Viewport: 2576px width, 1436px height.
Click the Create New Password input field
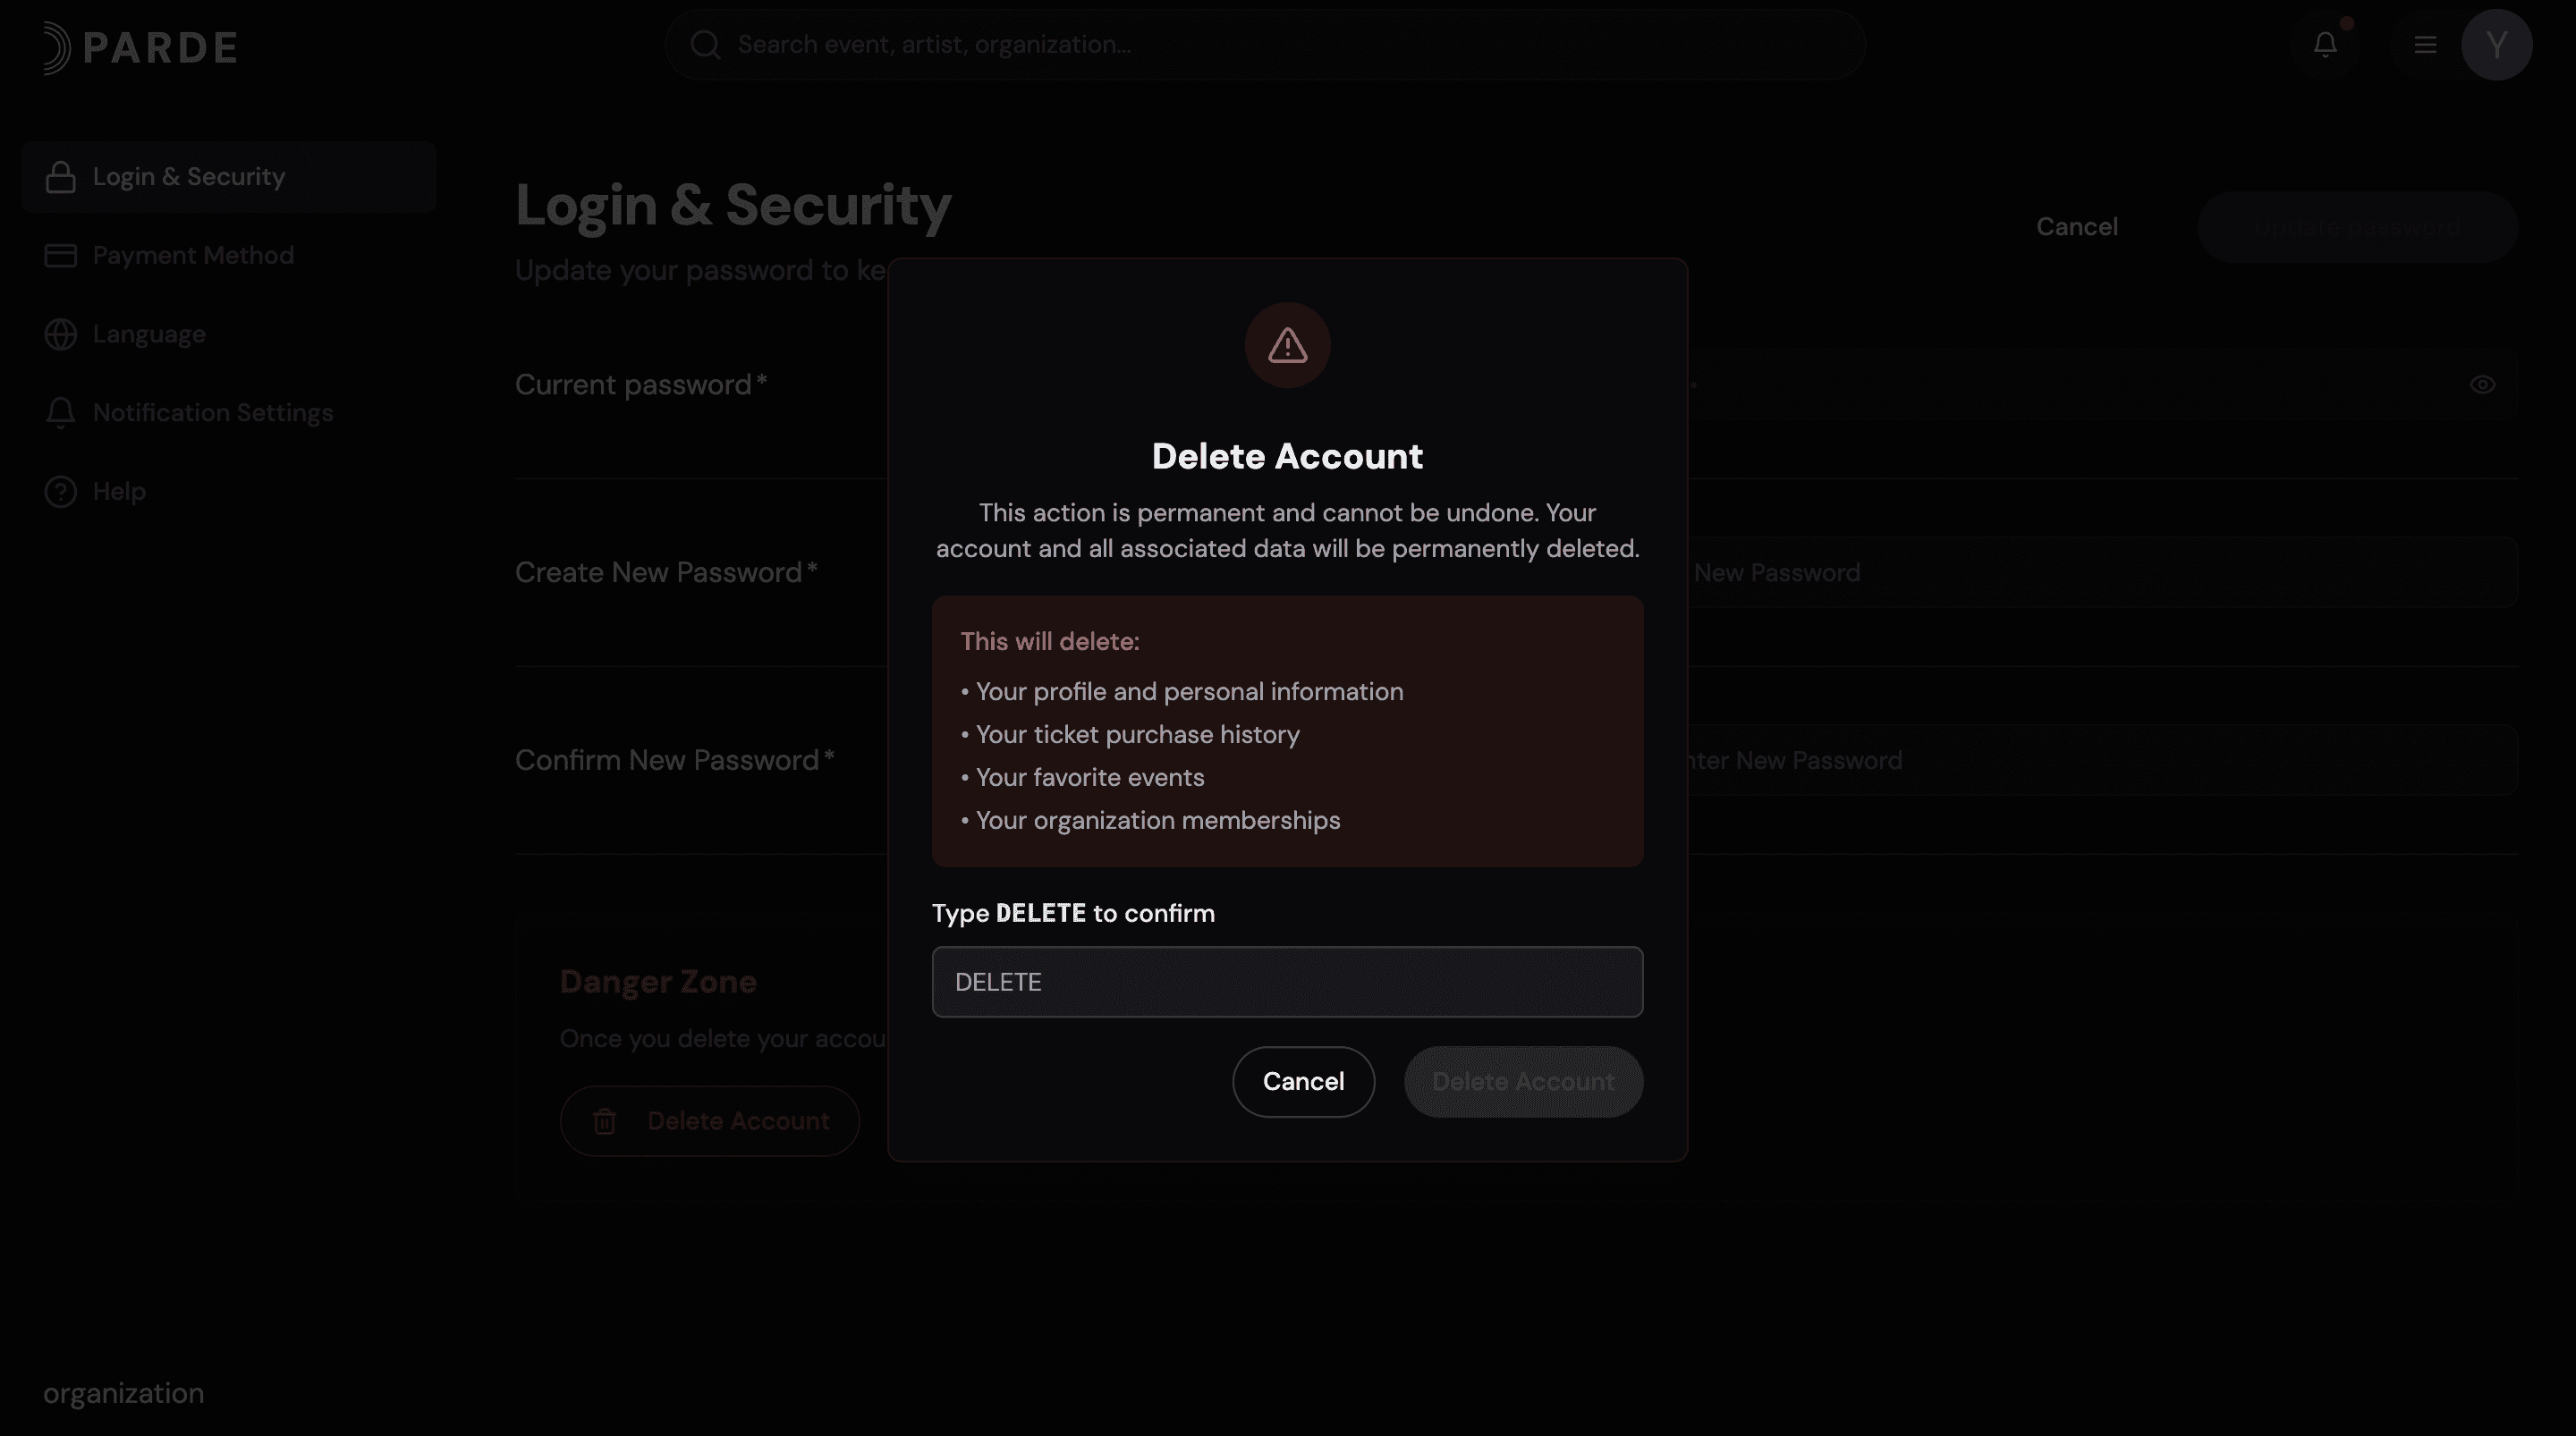click(2100, 573)
